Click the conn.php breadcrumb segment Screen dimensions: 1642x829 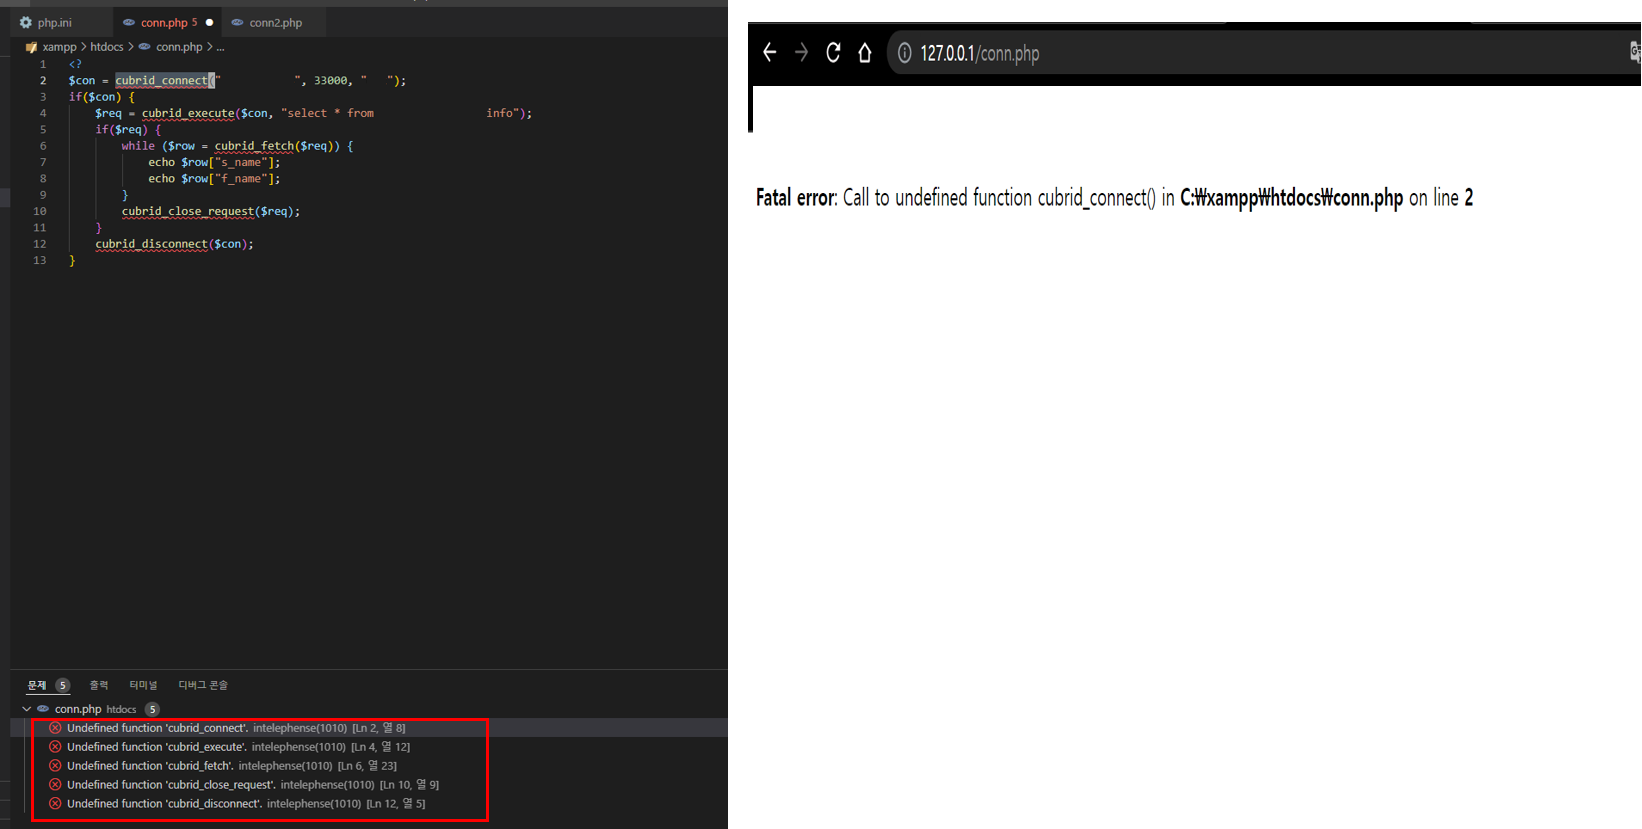179,47
